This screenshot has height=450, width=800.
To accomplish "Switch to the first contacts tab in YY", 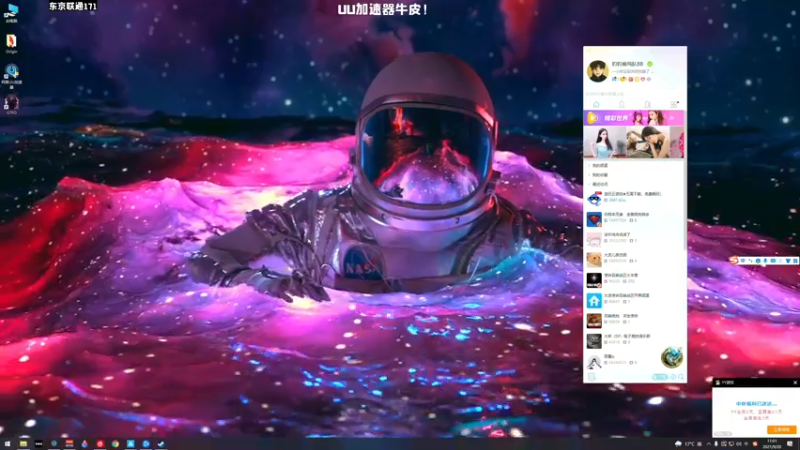I will (621, 105).
